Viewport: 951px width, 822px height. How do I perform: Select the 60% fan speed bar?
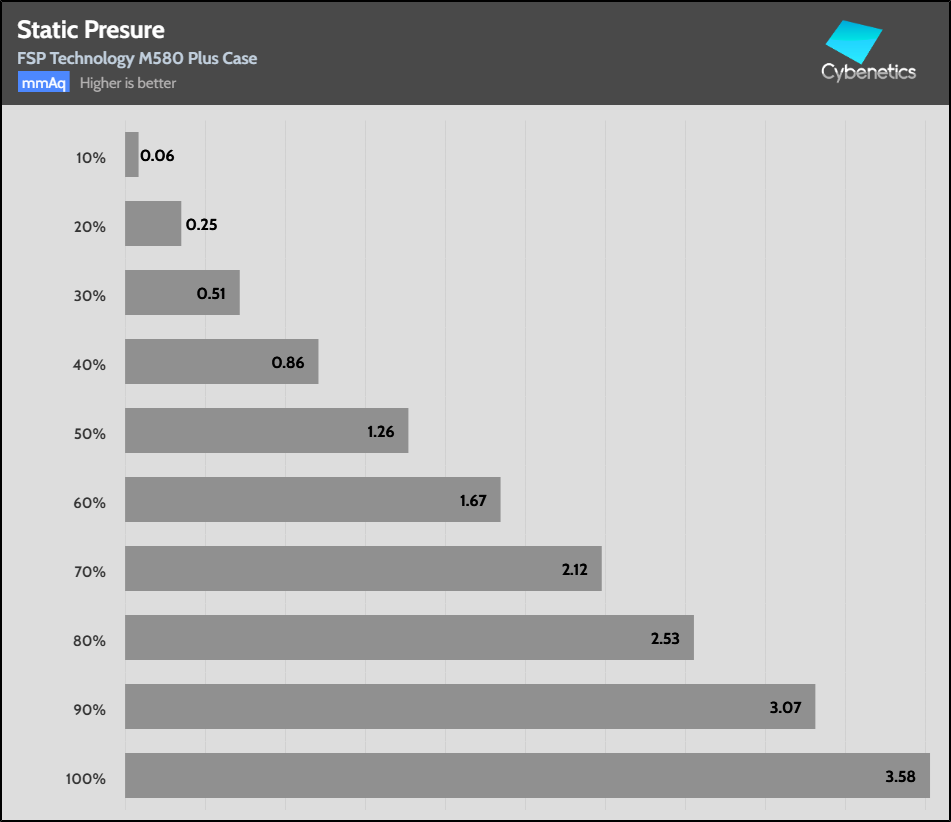click(312, 500)
